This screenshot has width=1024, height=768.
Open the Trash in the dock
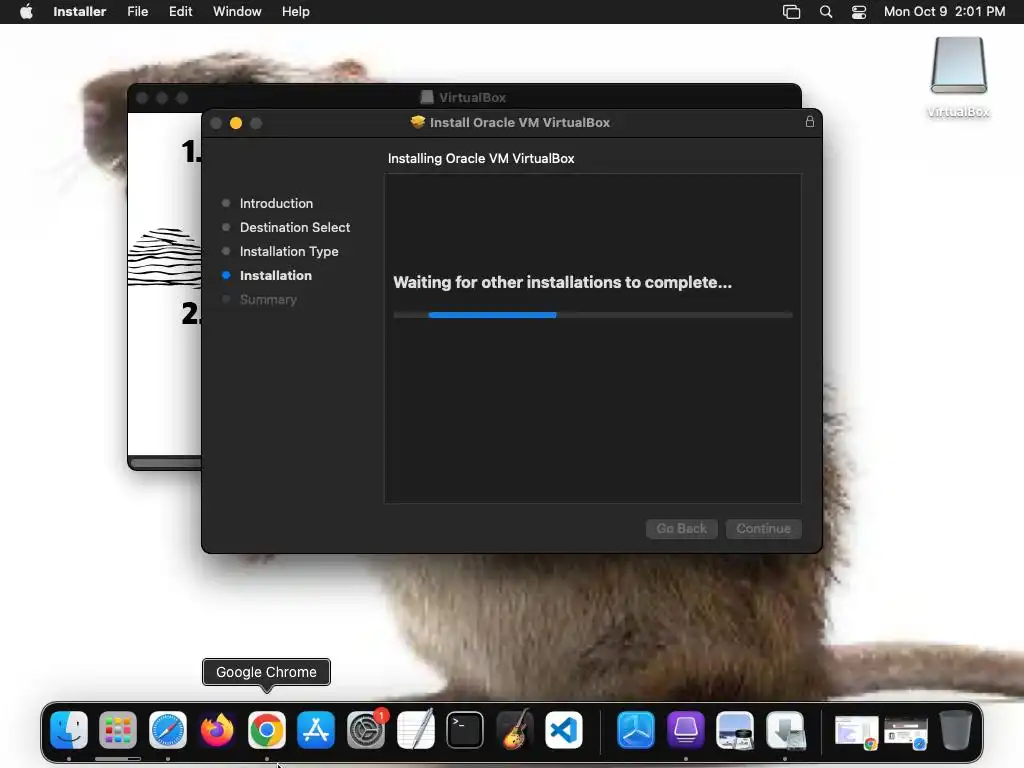tap(956, 730)
